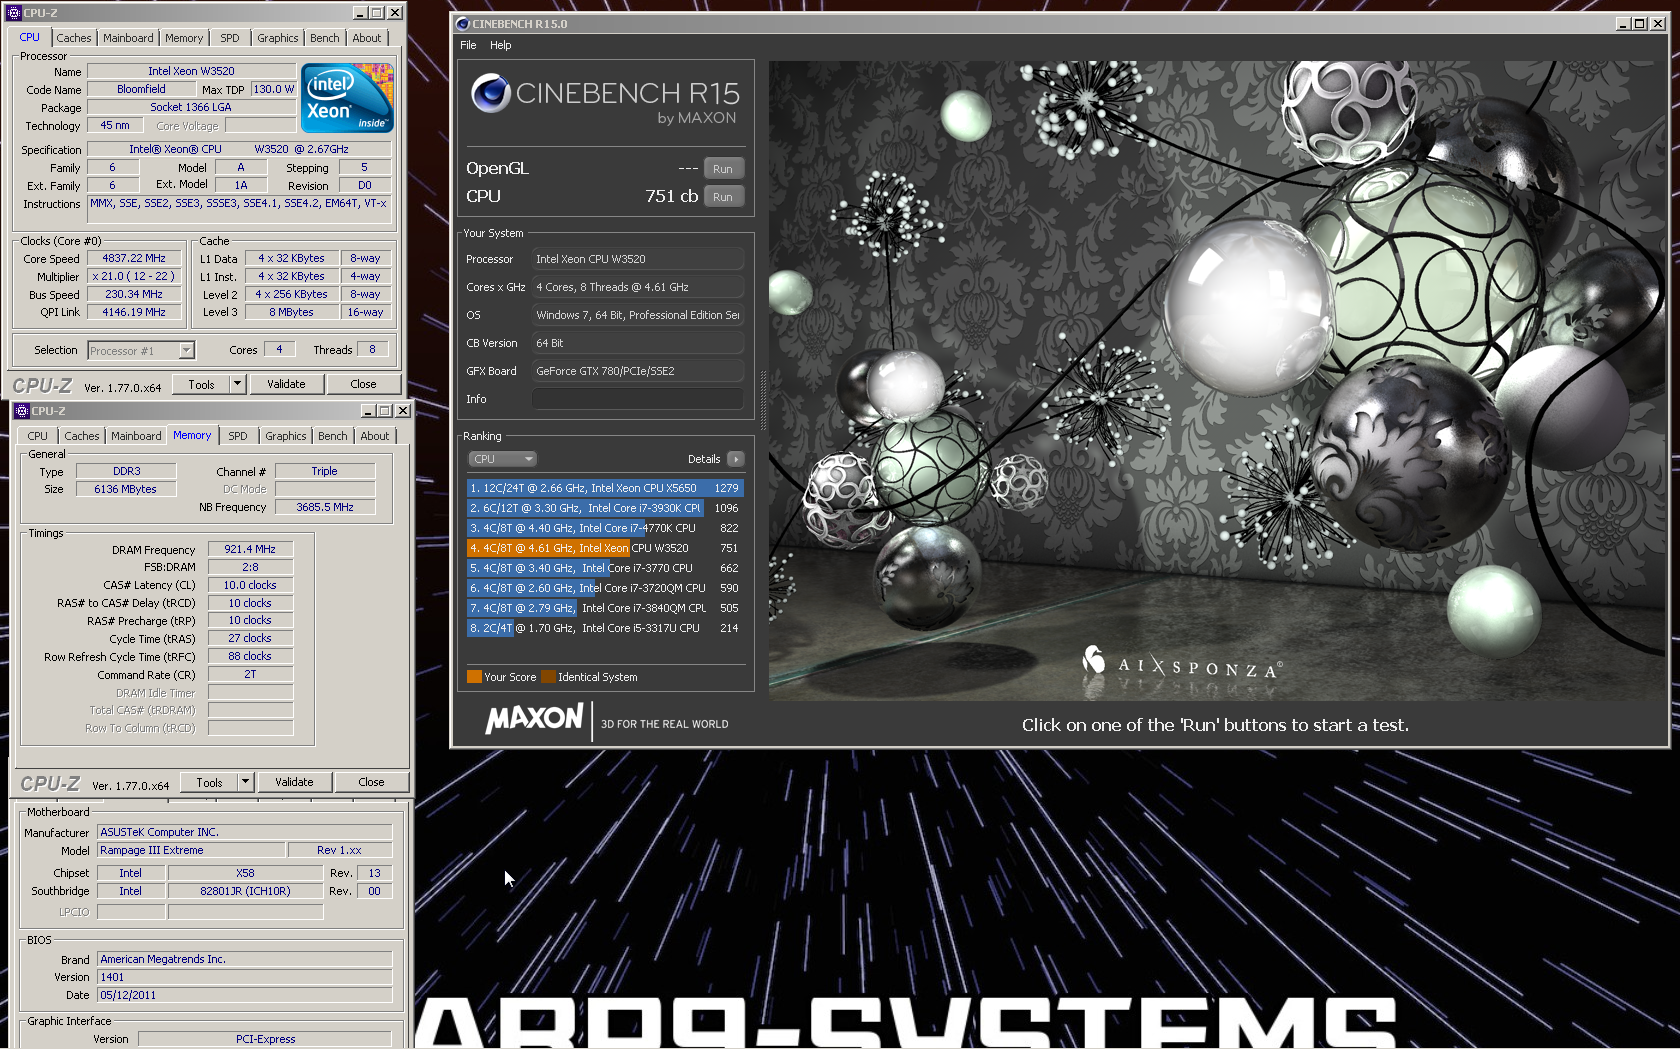This screenshot has width=1680, height=1050.
Task: Select ranking row Core i7-3840QM 505
Action: tap(605, 608)
